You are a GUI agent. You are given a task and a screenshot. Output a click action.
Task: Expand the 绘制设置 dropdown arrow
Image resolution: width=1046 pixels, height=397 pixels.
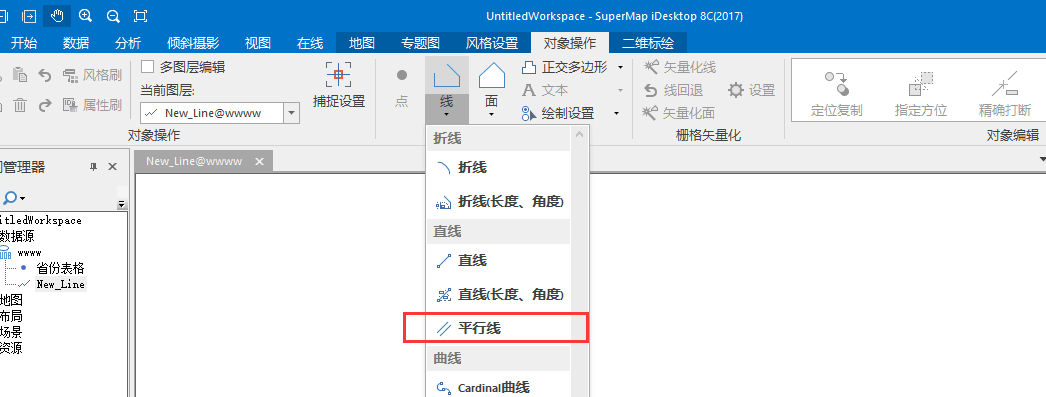[x=616, y=113]
